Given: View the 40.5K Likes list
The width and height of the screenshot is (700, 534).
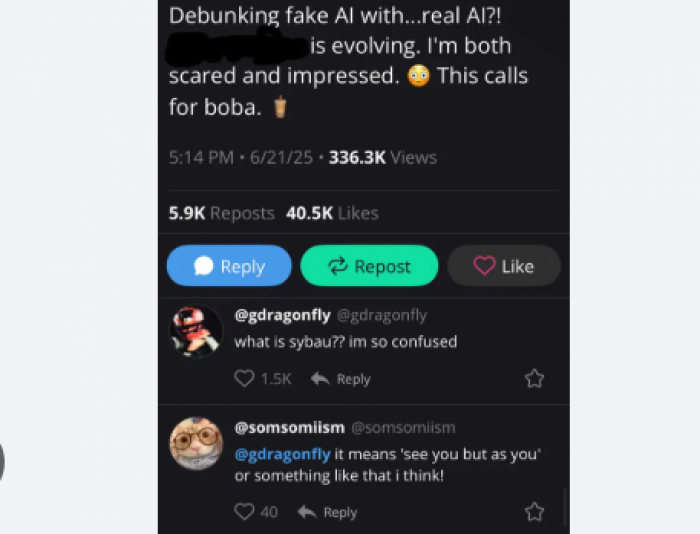Looking at the screenshot, I should click(x=332, y=213).
